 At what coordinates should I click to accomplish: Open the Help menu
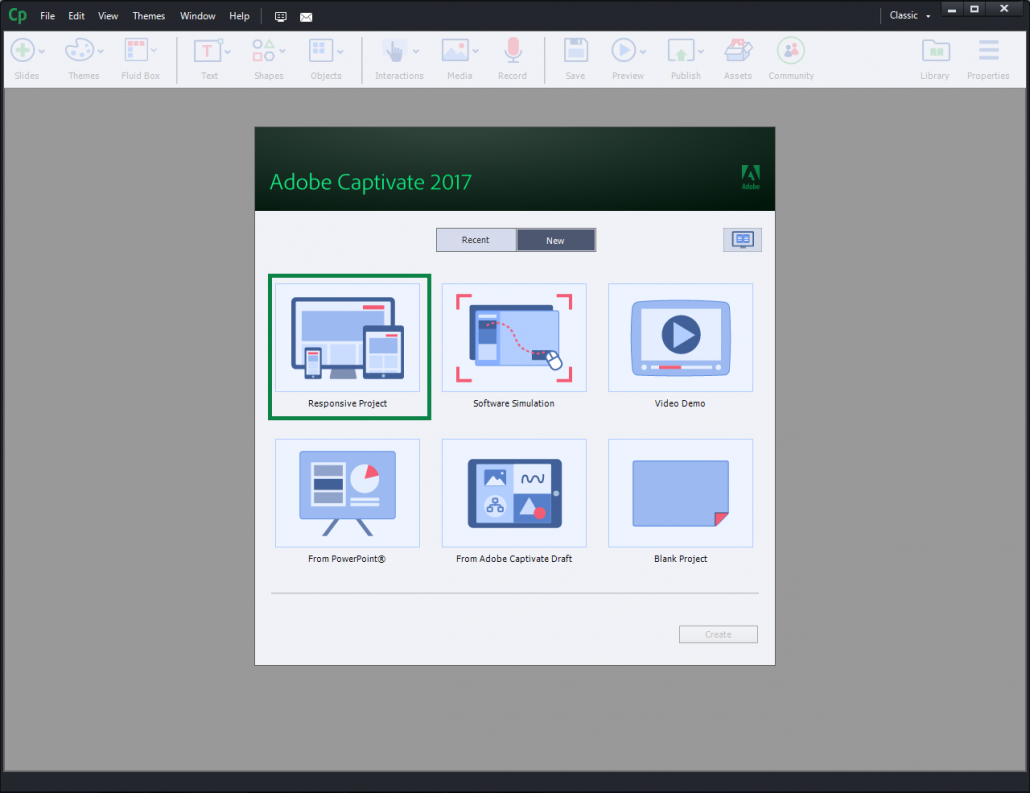pos(239,16)
